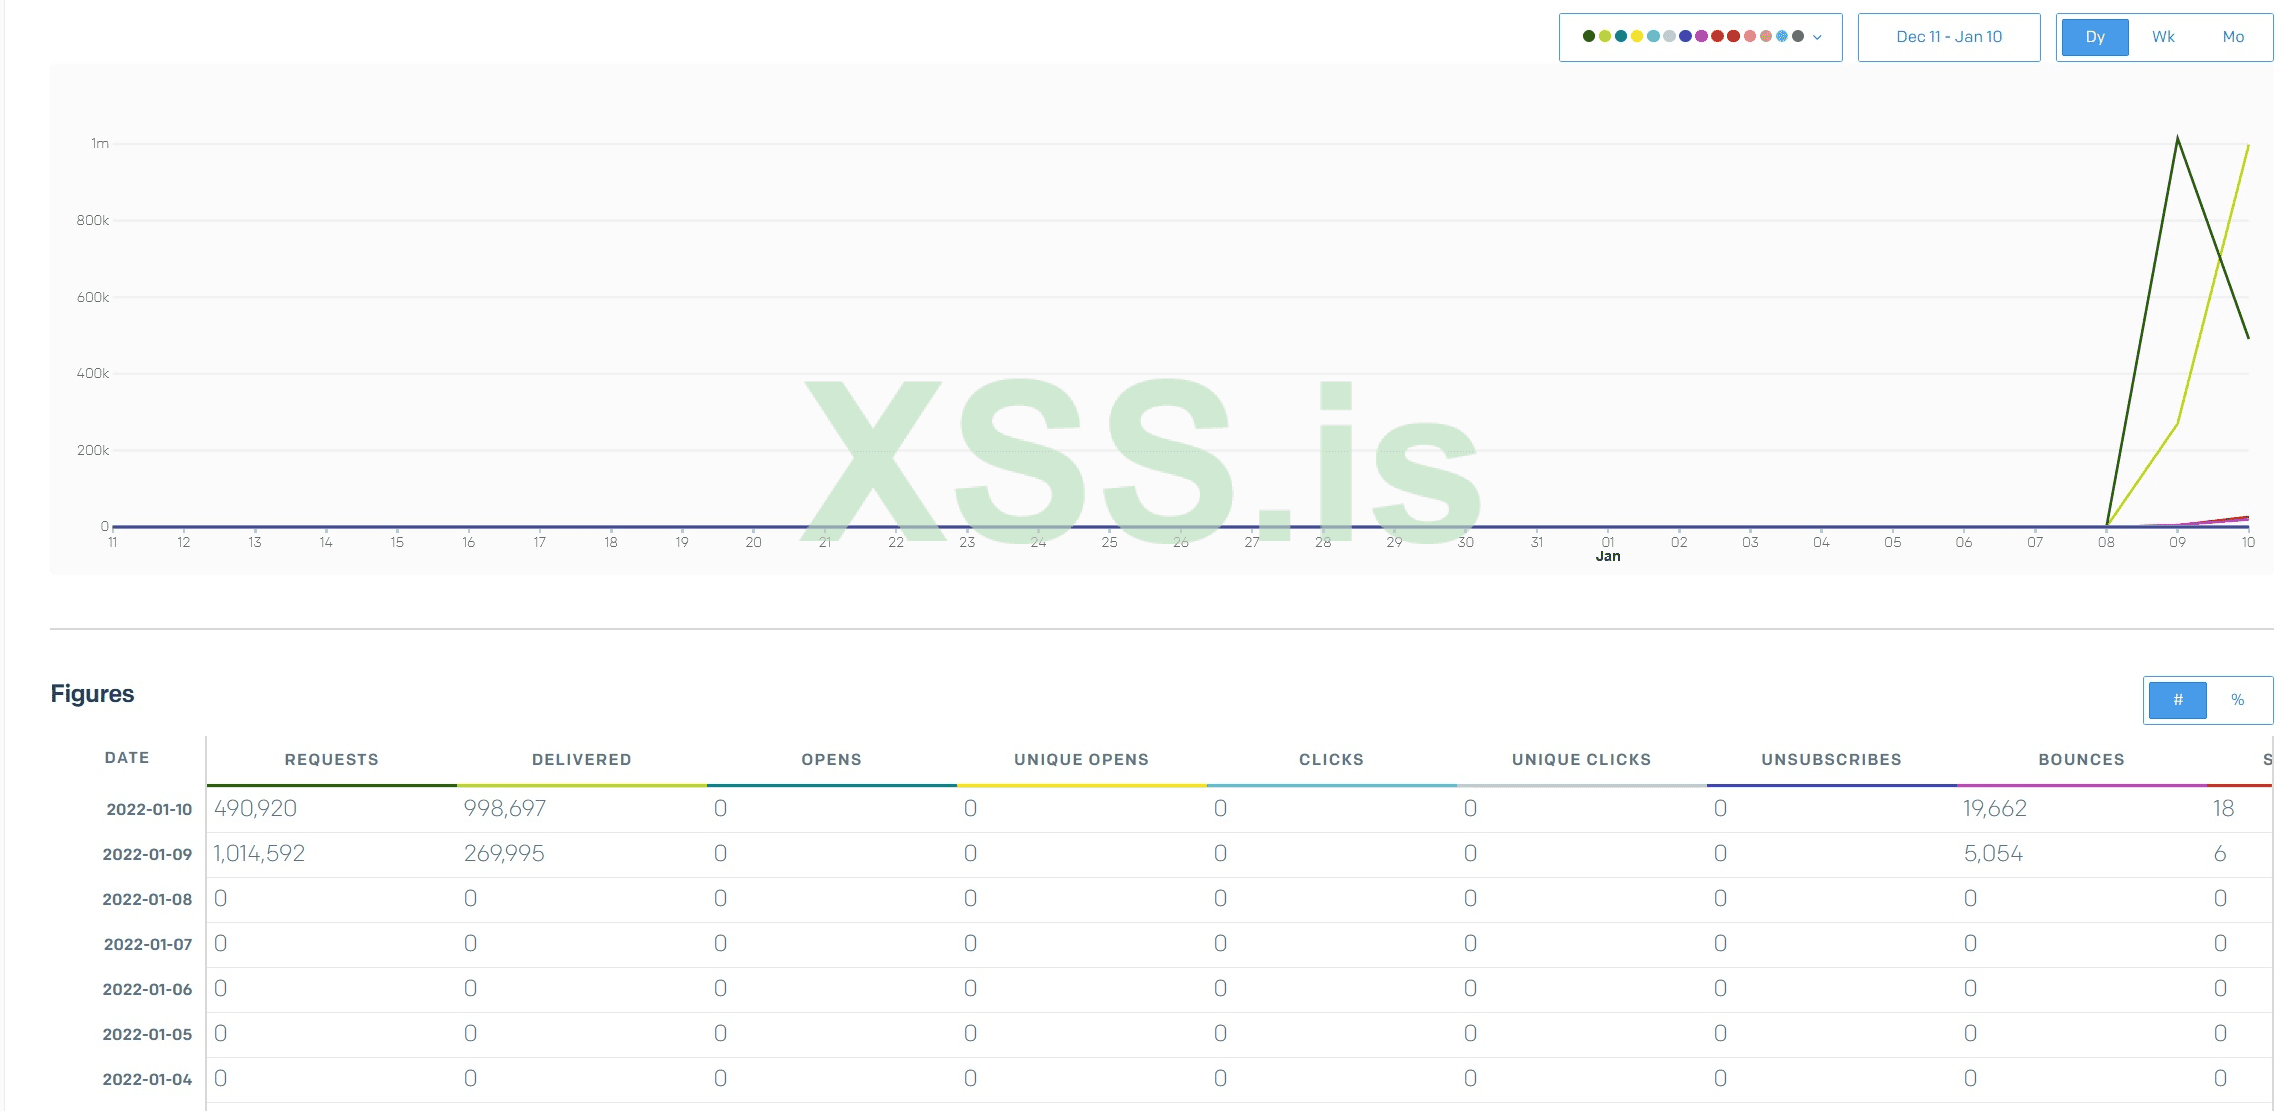Open the Dec 11 - Jan 10 date range picker
2279x1111 pixels.
tap(1948, 37)
